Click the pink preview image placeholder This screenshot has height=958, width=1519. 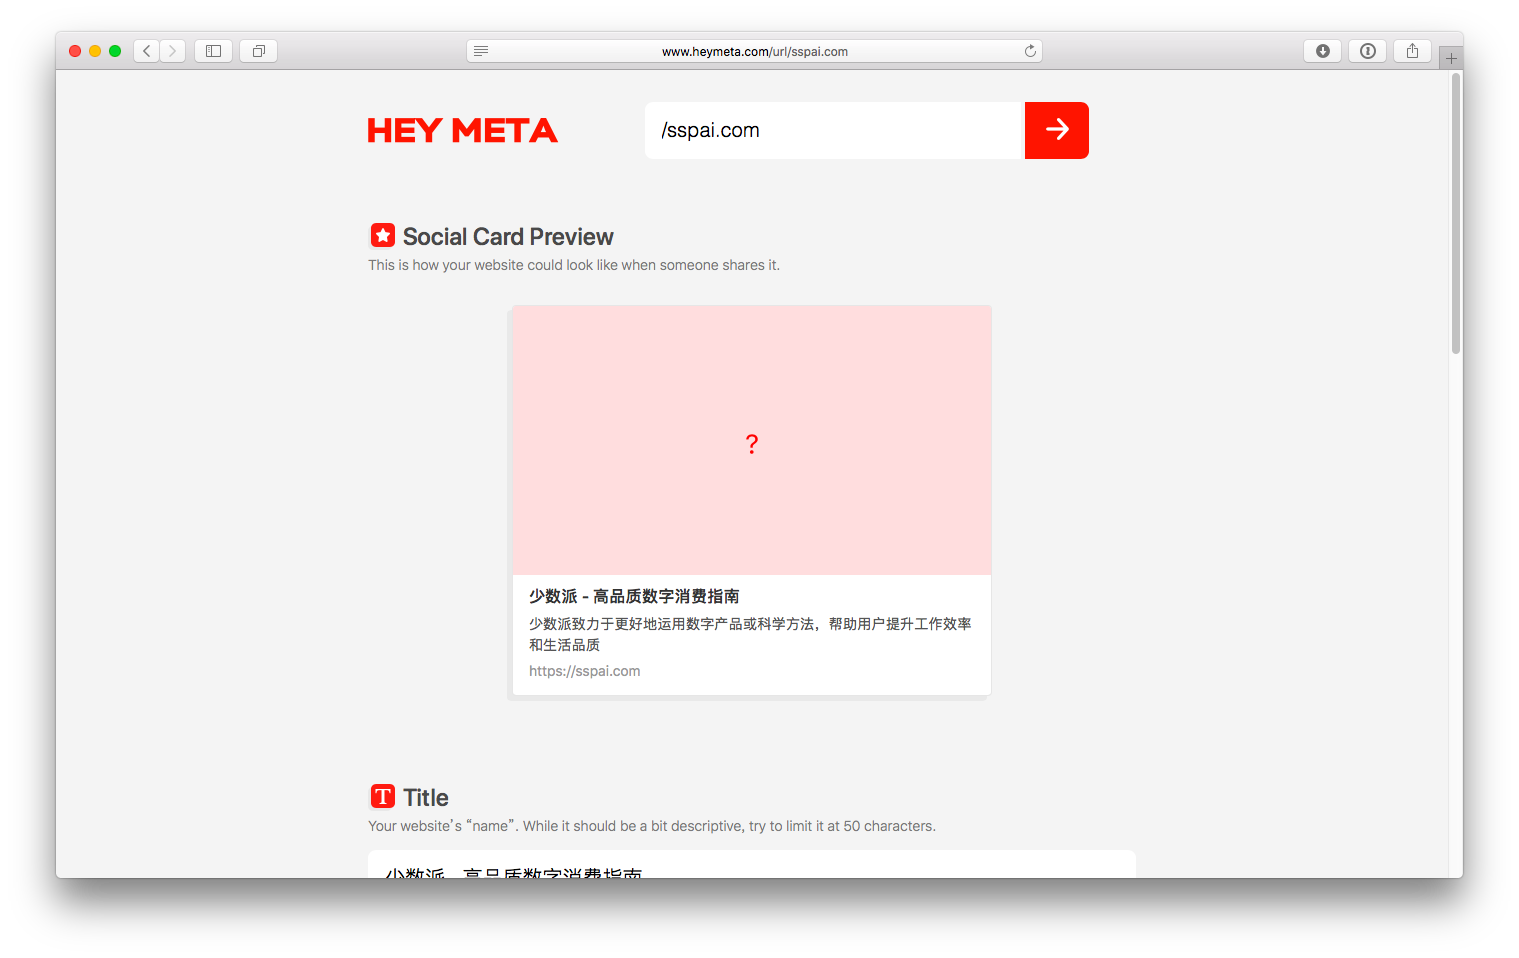coord(752,440)
